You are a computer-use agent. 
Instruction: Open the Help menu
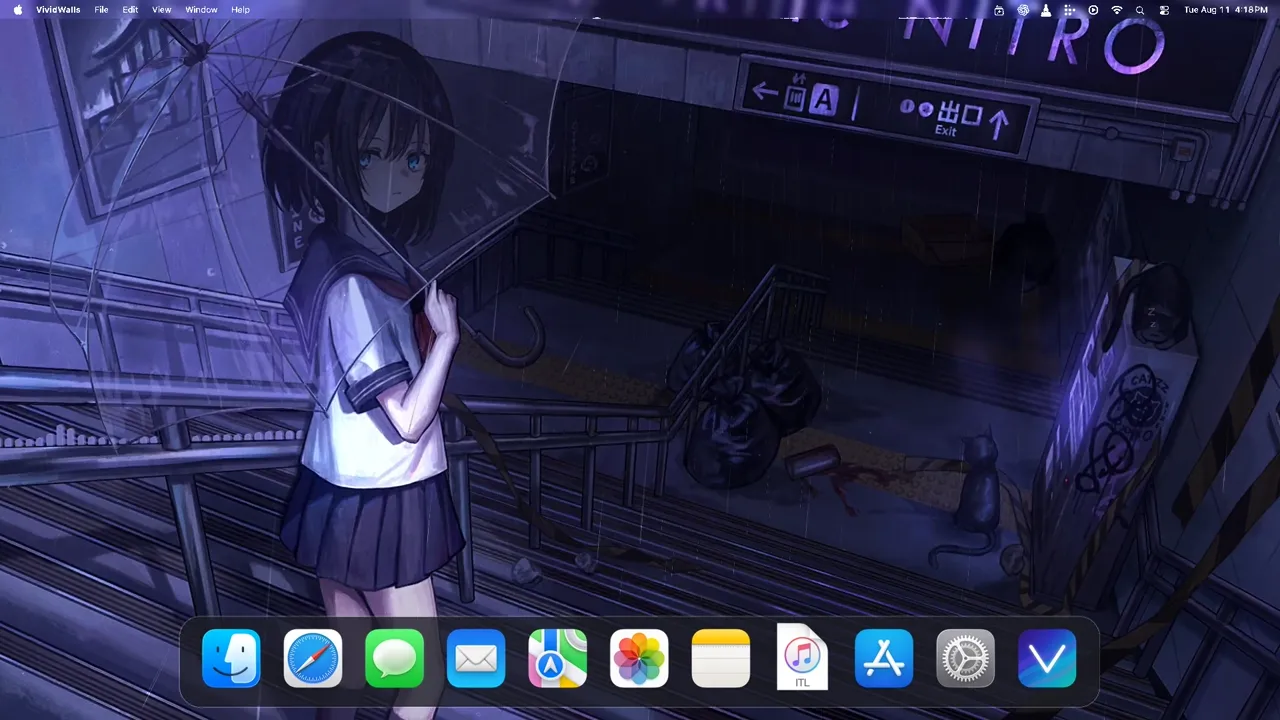click(x=240, y=9)
